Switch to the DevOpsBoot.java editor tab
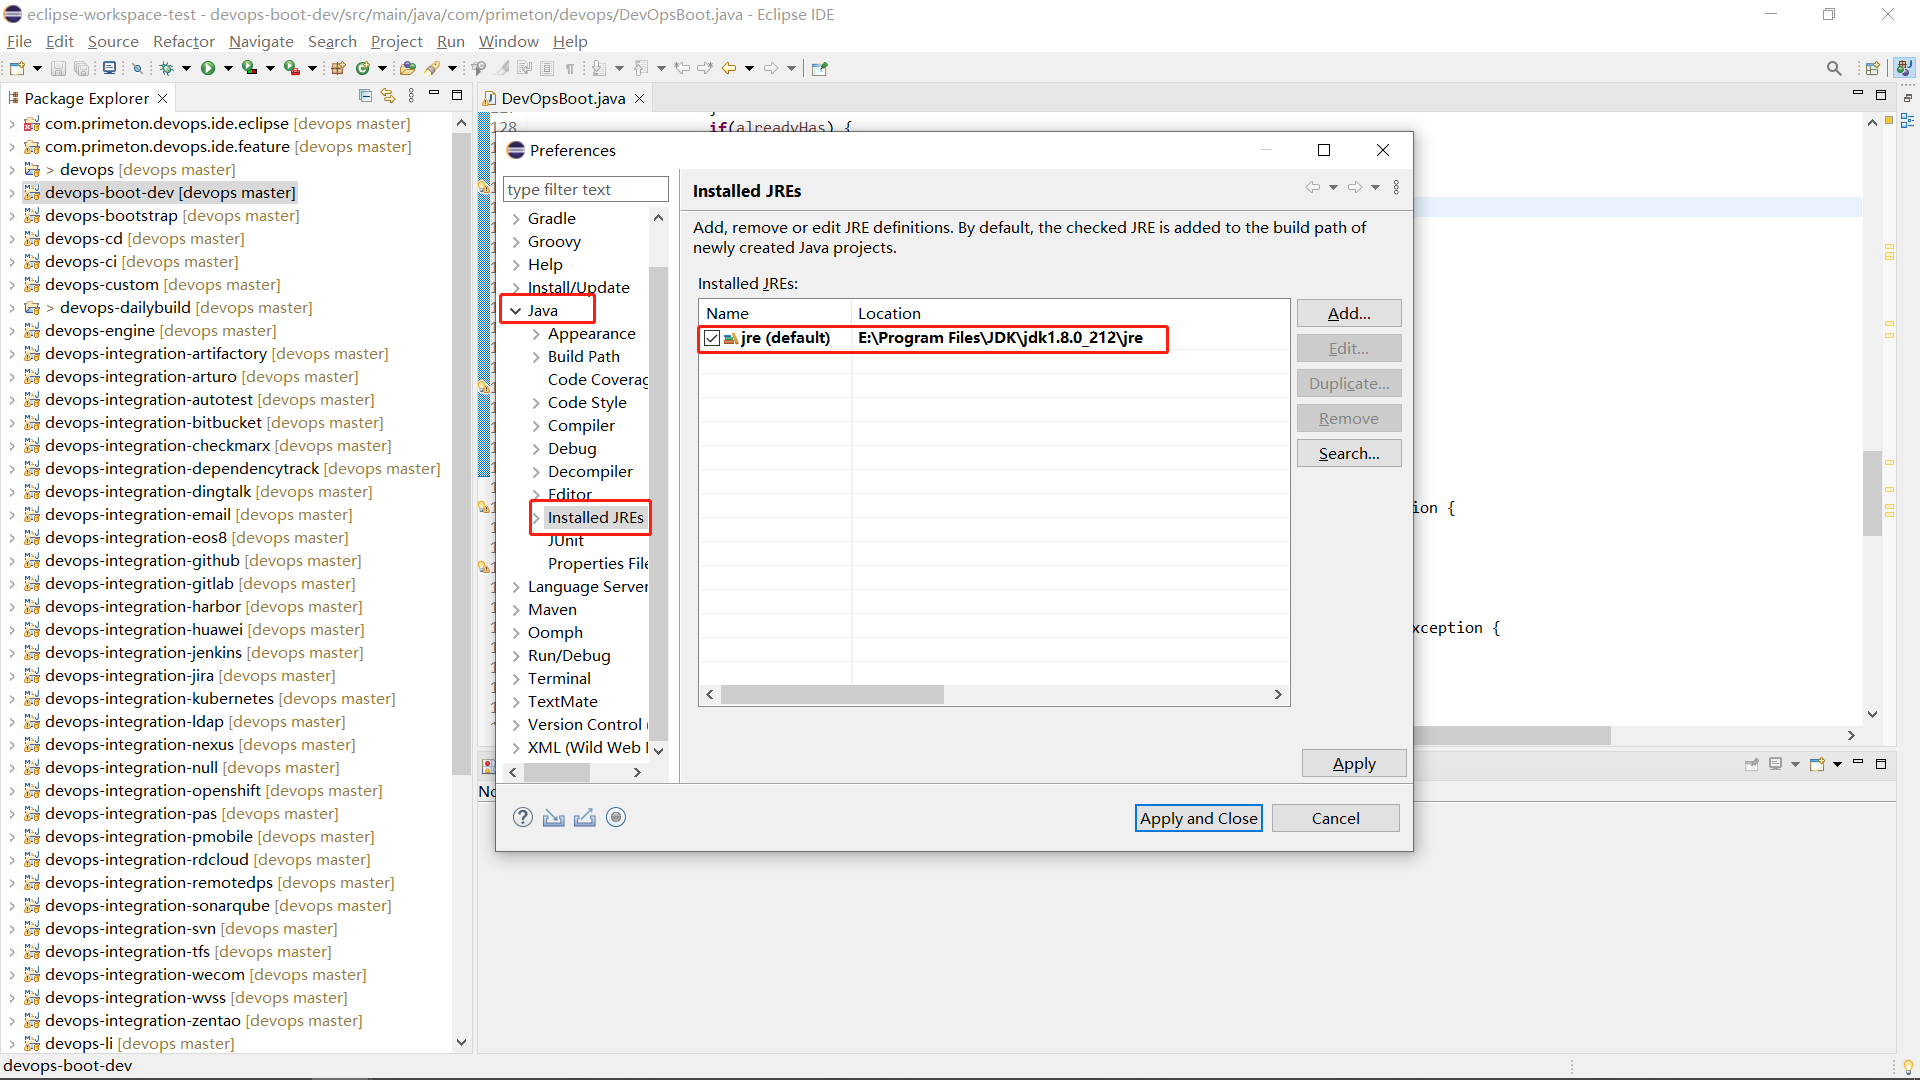Viewport: 1920px width, 1080px height. tap(562, 98)
